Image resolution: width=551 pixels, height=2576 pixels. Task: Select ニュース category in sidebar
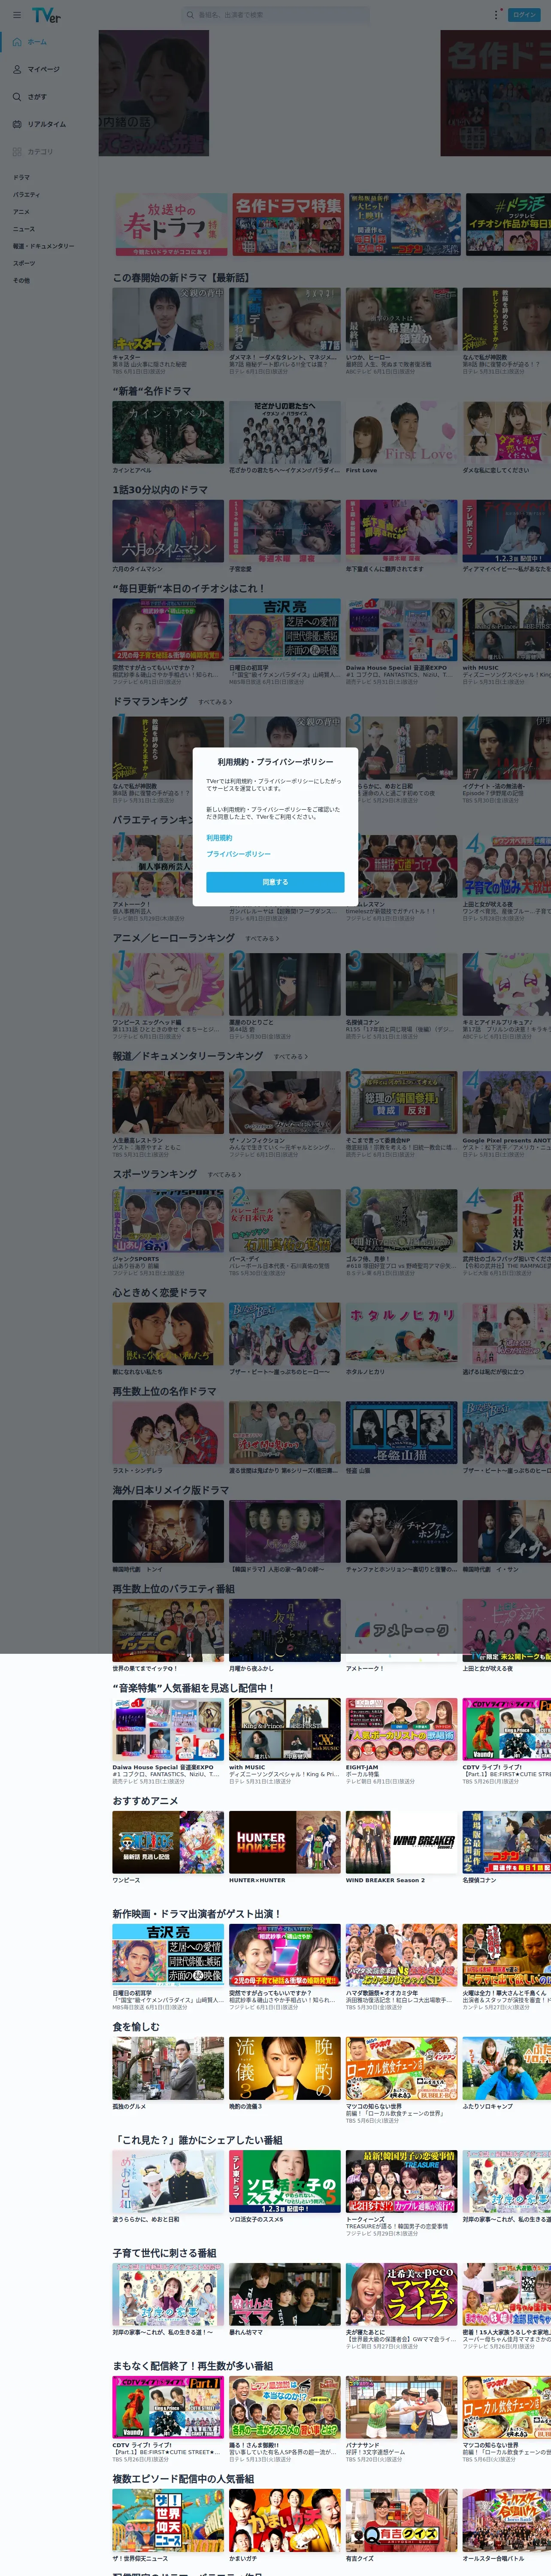(24, 228)
